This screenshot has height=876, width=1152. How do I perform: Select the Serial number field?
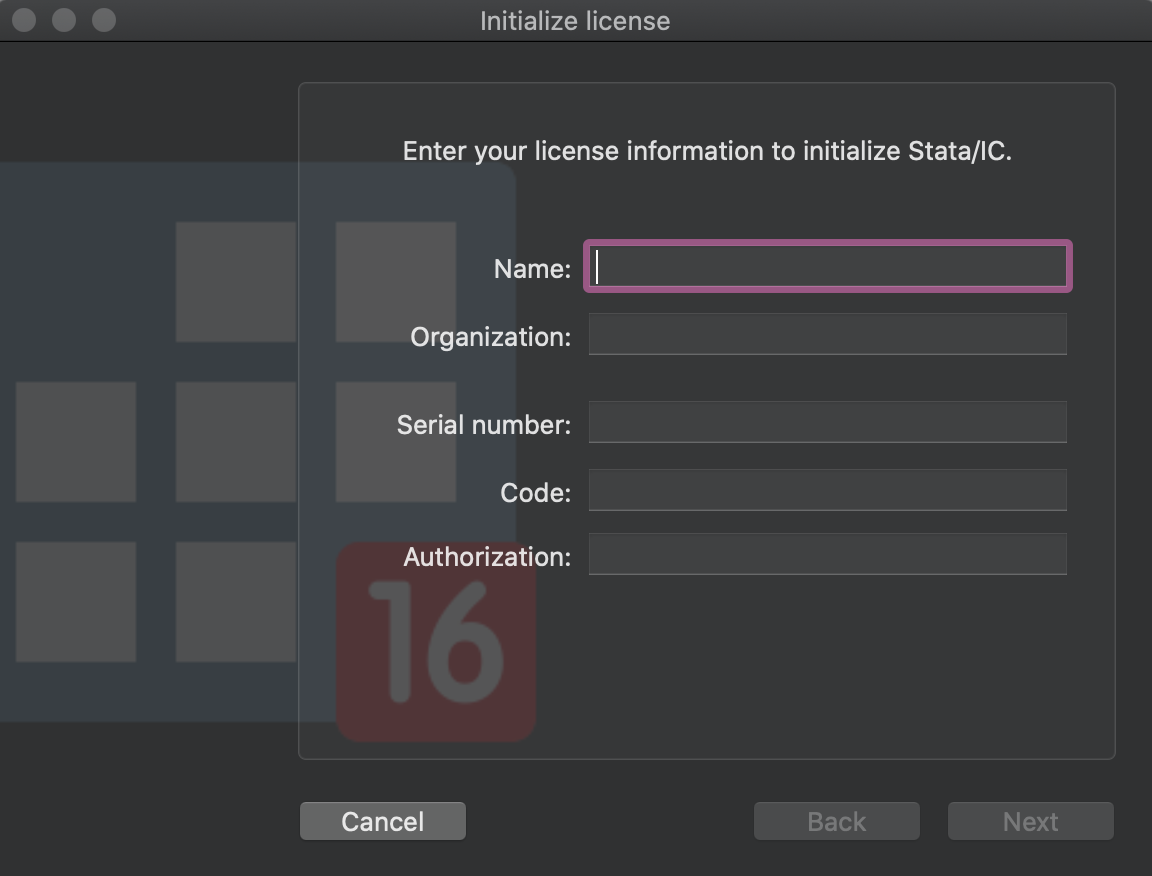point(827,422)
